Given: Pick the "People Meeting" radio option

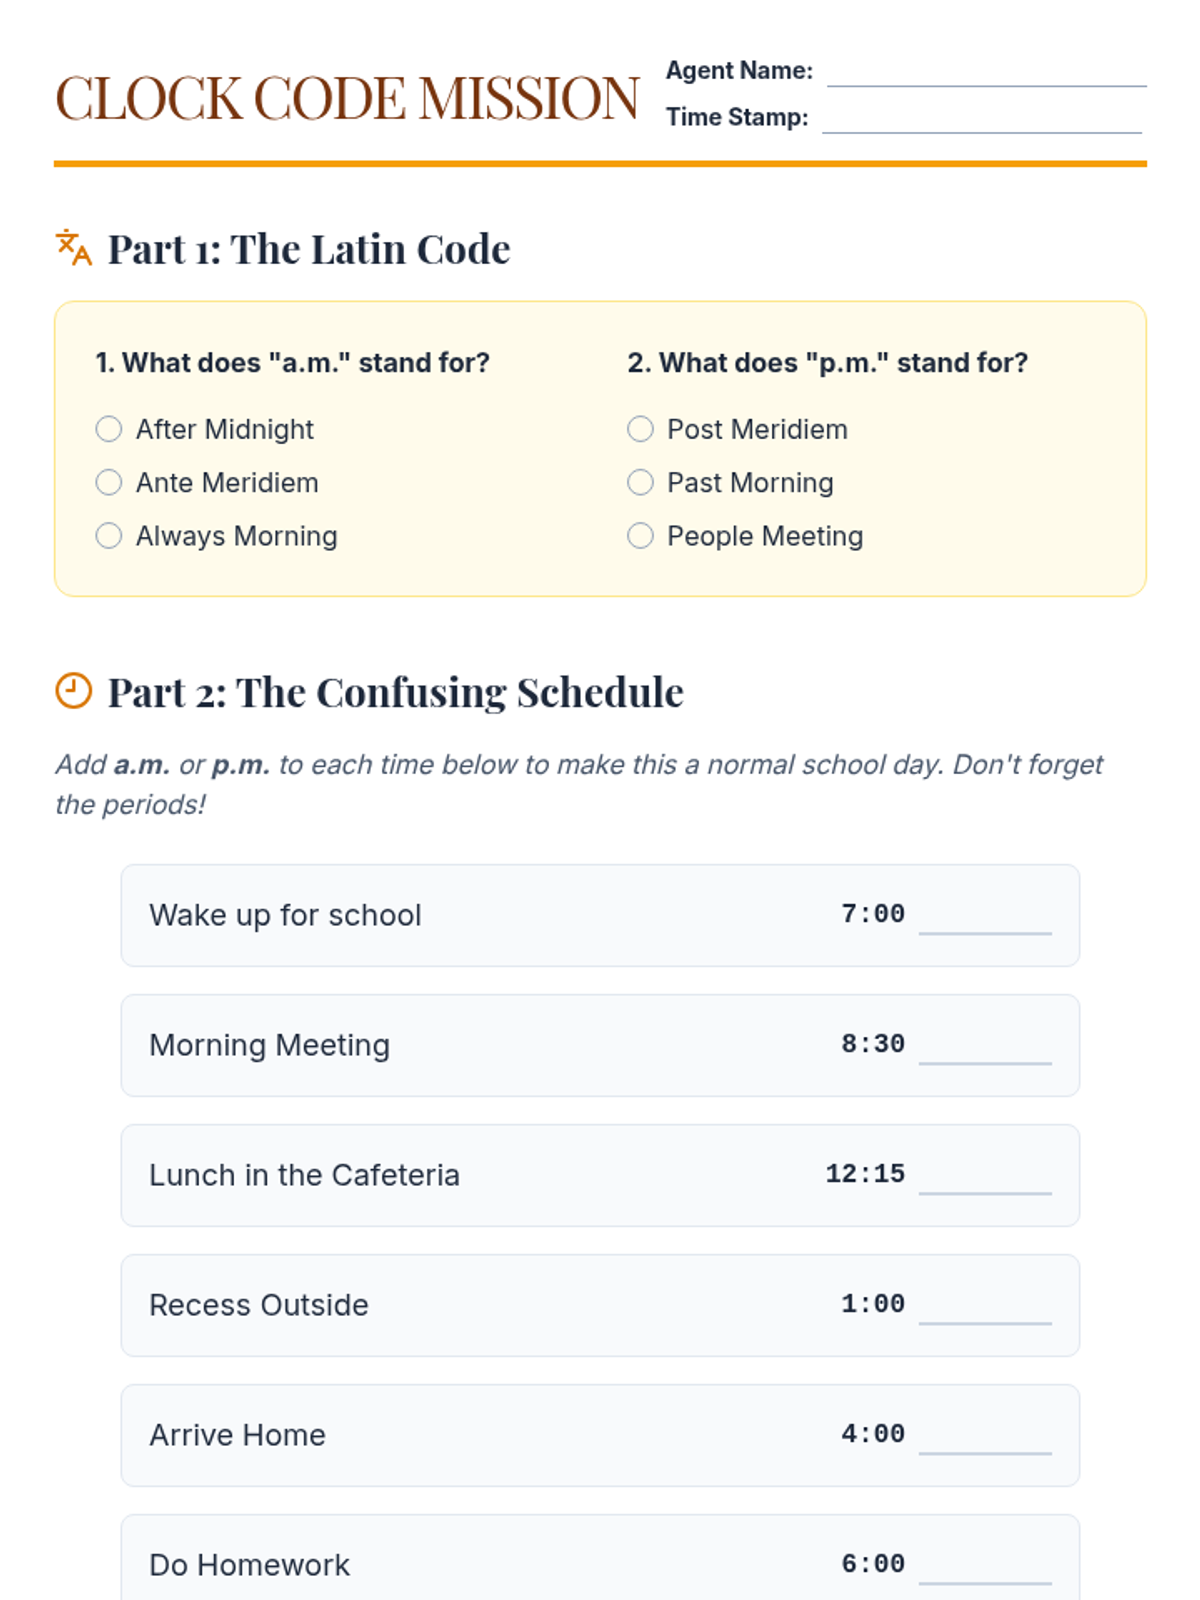Looking at the screenshot, I should (640, 536).
